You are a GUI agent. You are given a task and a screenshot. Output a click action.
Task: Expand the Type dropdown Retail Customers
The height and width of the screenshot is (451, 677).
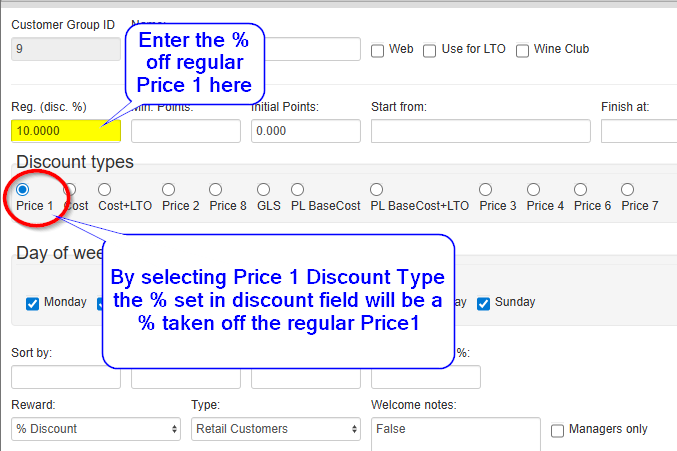[x=276, y=429]
